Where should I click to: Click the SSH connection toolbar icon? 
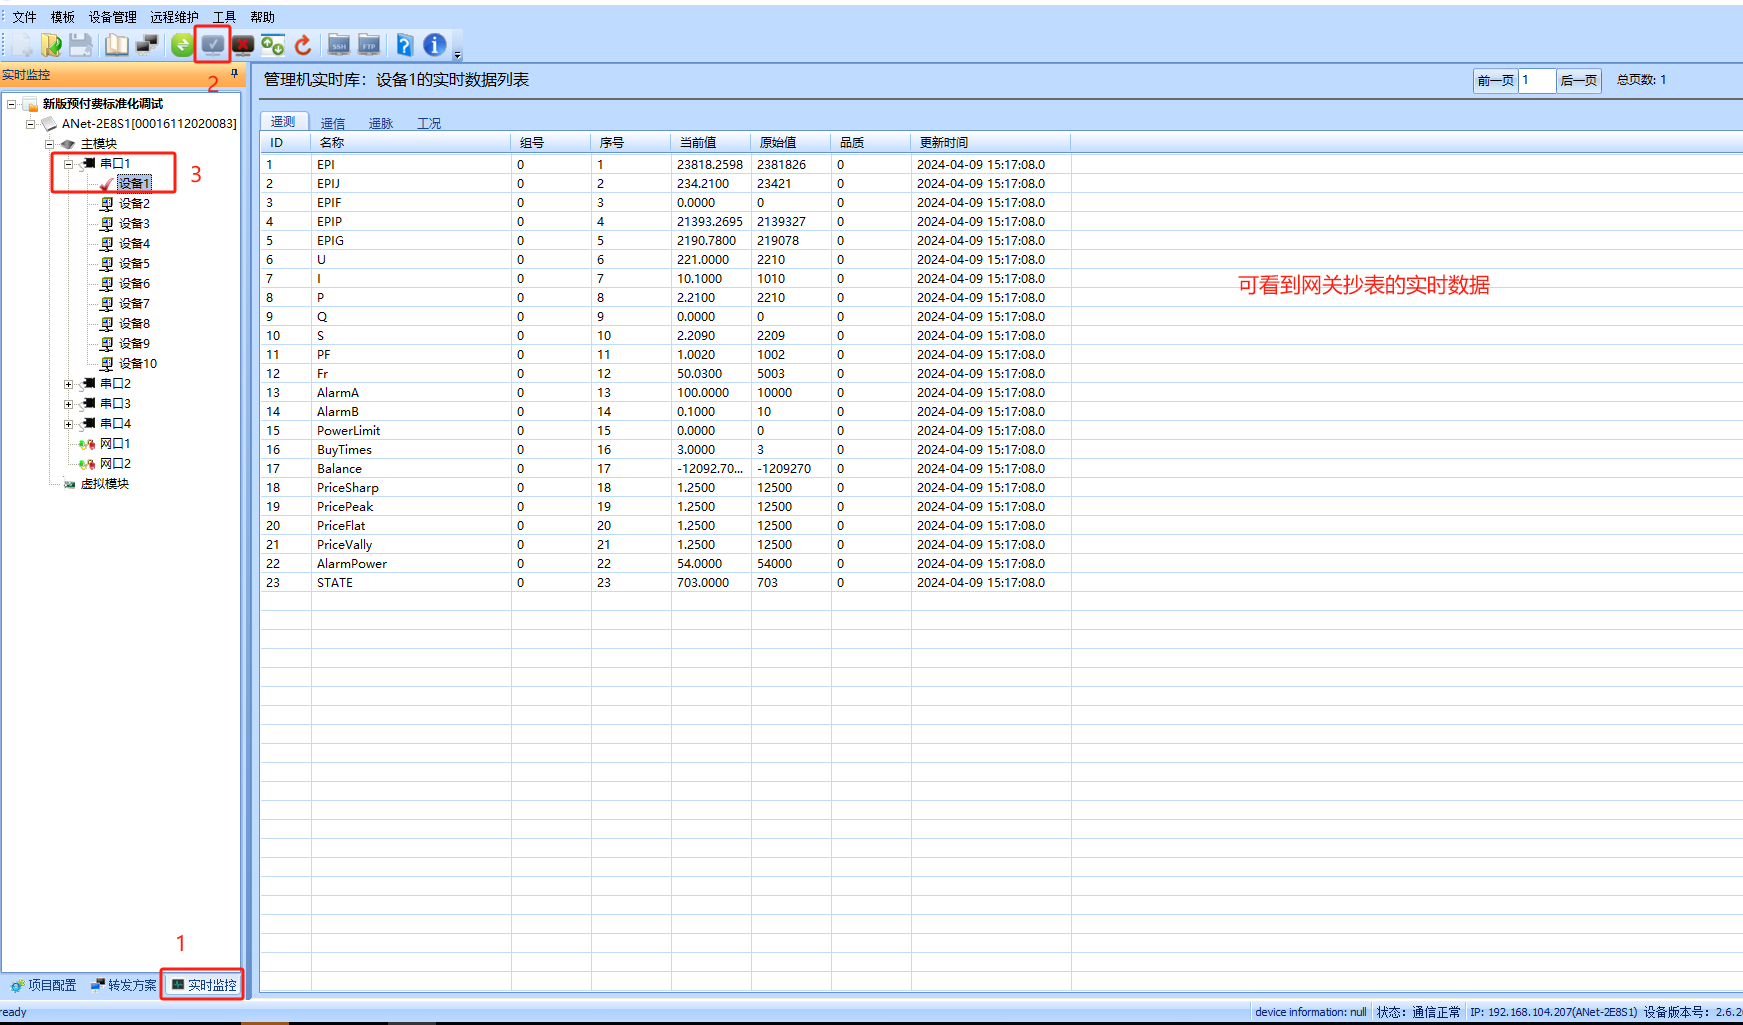point(339,45)
